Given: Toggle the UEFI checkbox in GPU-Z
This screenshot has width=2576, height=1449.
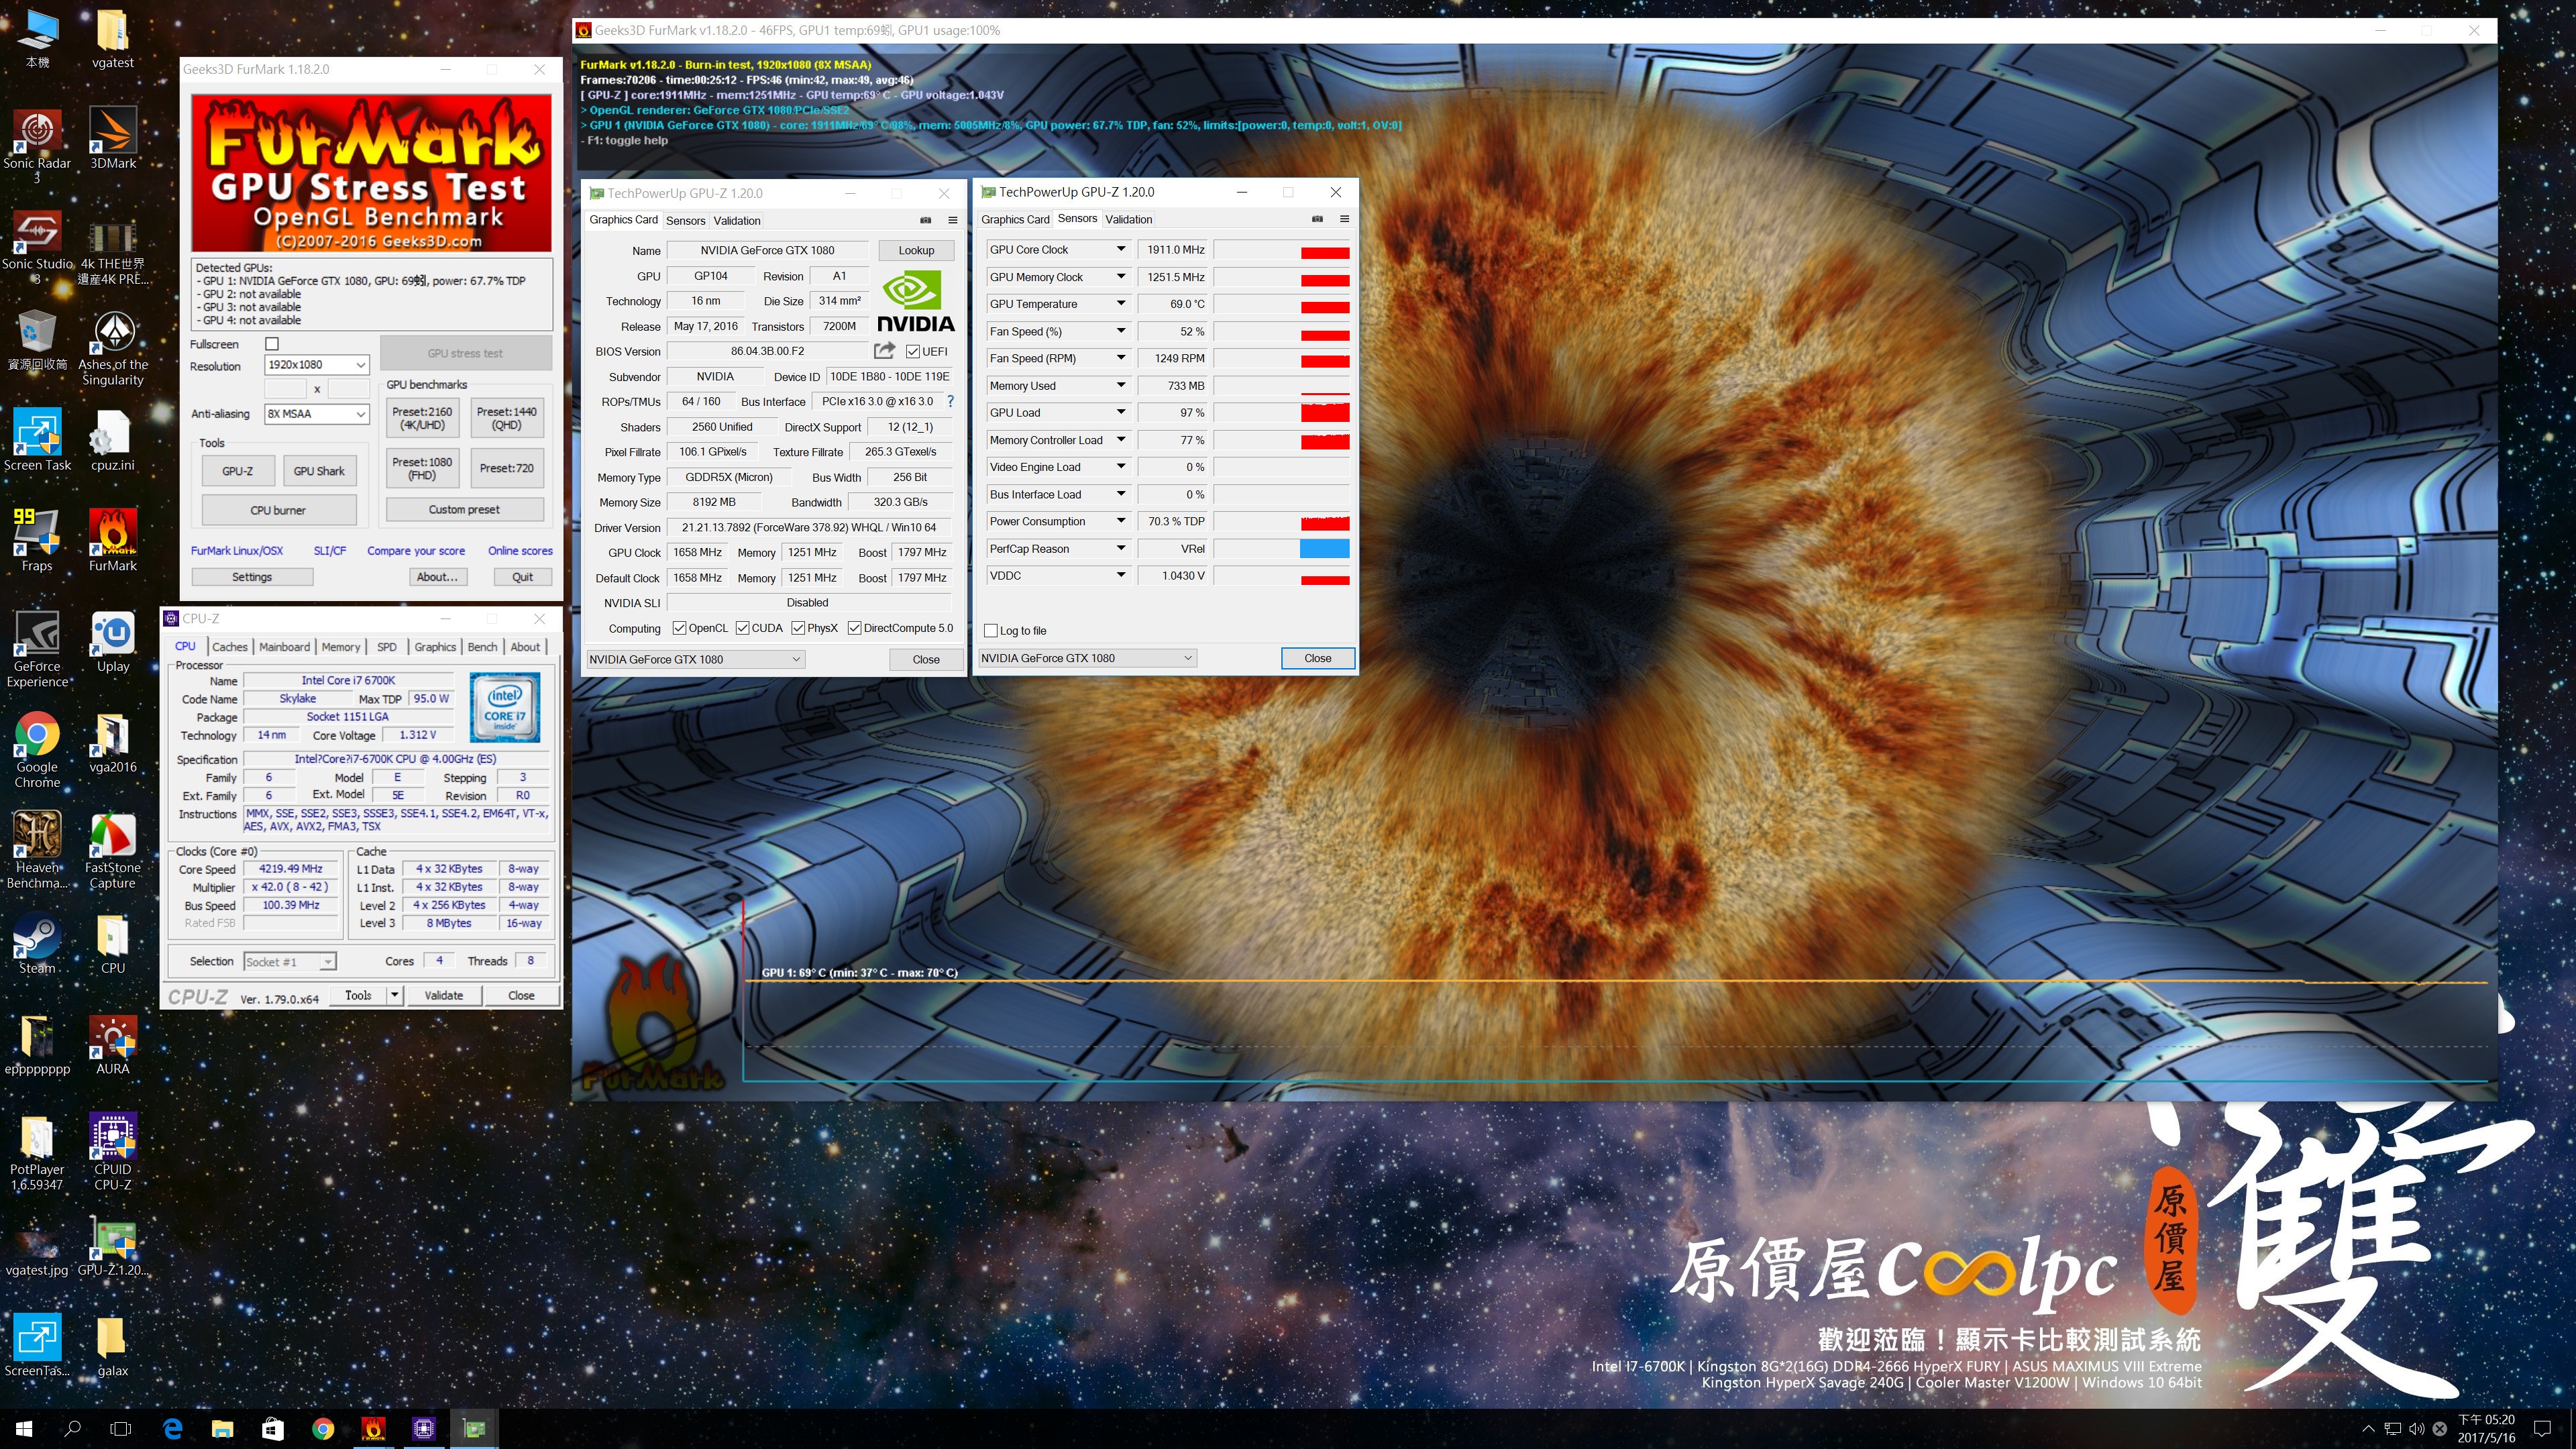Looking at the screenshot, I should coord(912,351).
